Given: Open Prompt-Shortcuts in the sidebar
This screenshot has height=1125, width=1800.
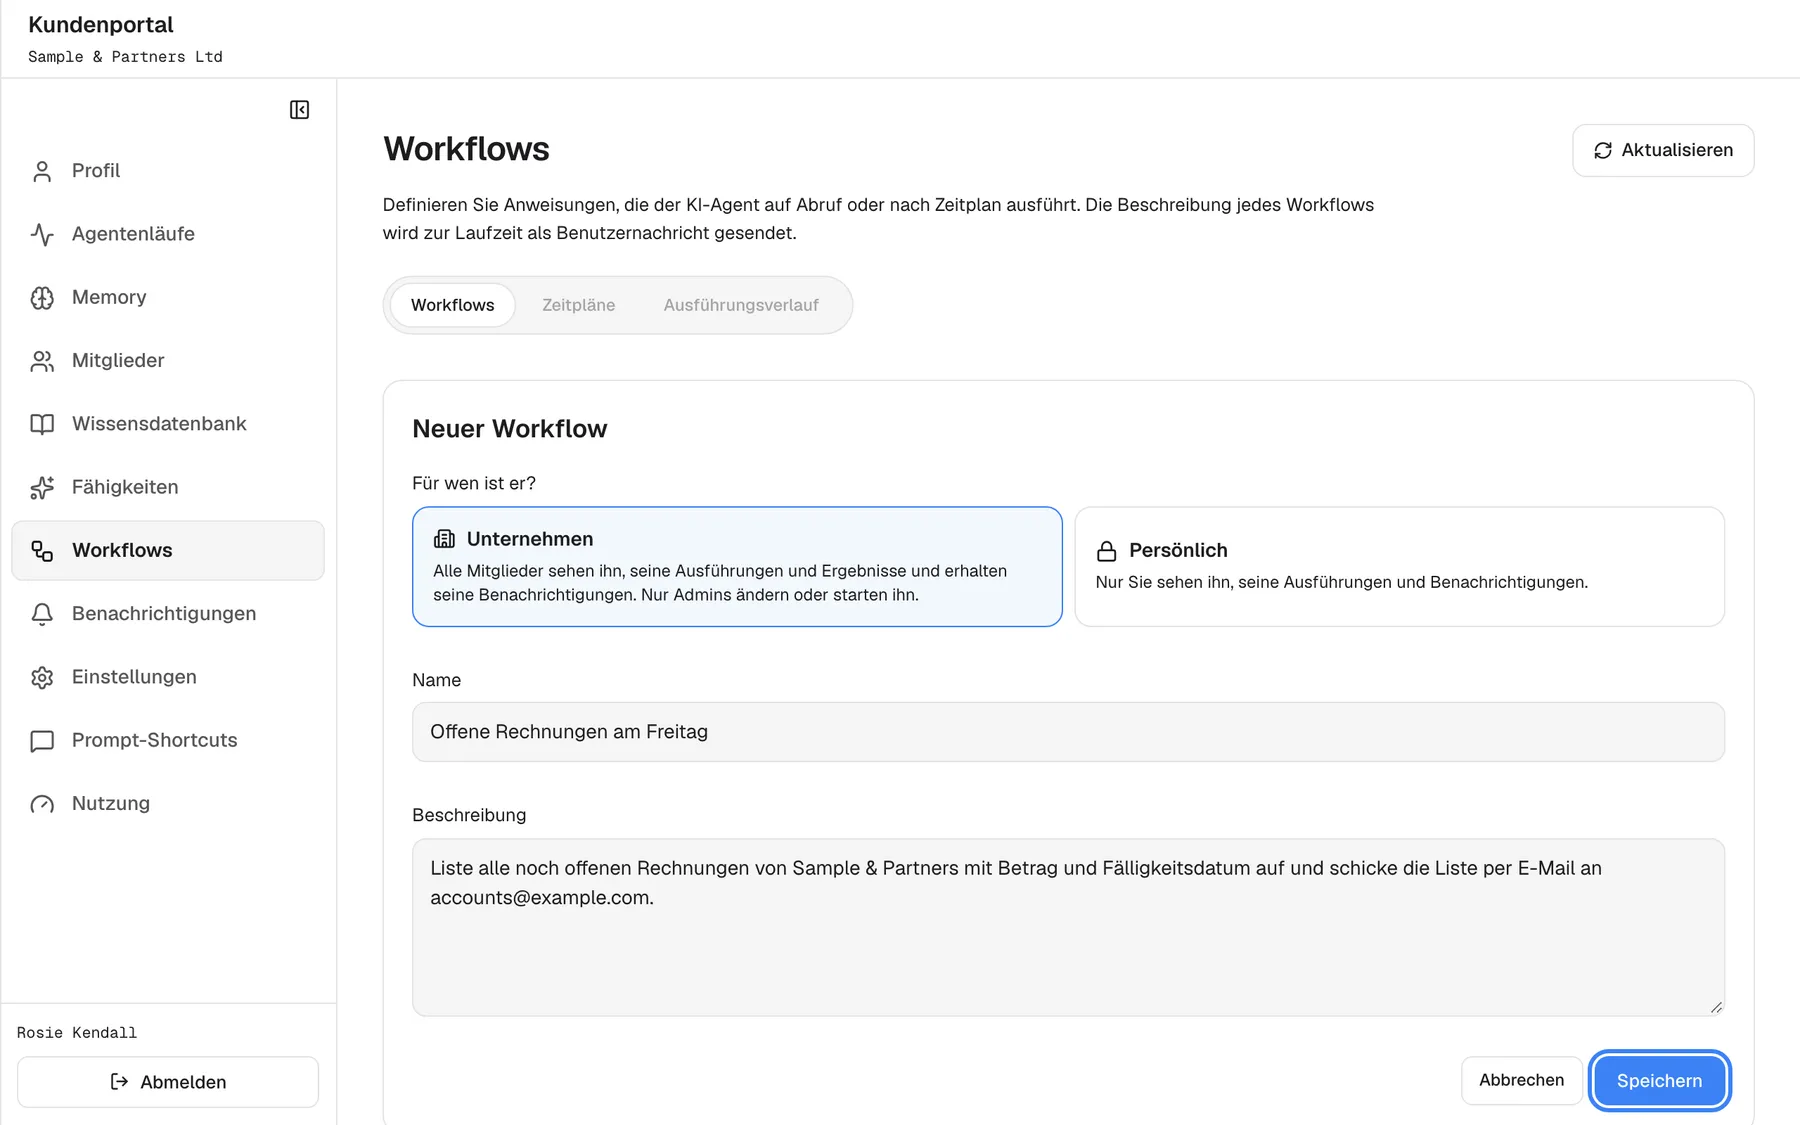Looking at the screenshot, I should pyautogui.click(x=168, y=740).
